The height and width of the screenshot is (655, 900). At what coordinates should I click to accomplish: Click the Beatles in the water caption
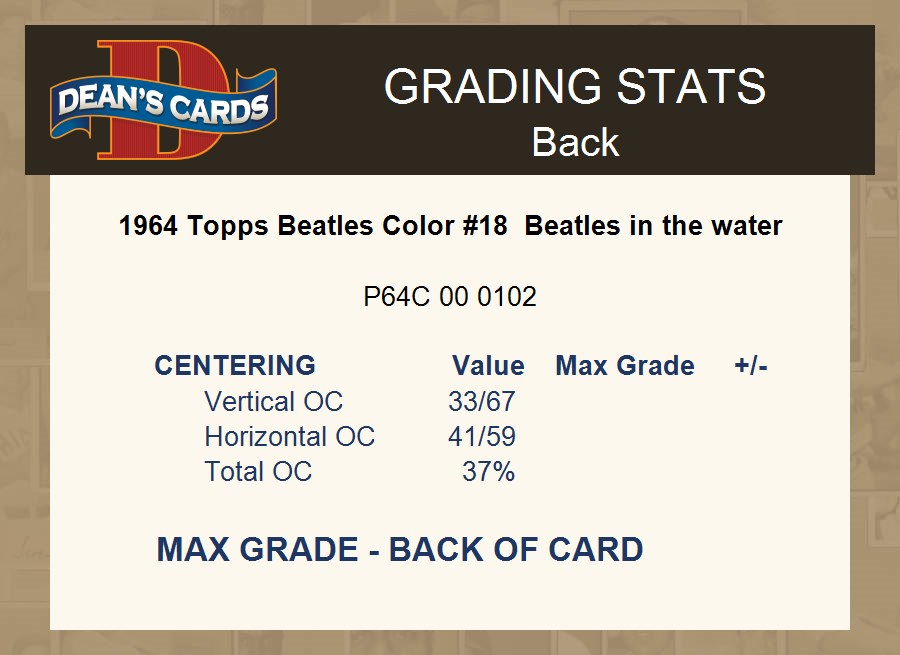653,226
